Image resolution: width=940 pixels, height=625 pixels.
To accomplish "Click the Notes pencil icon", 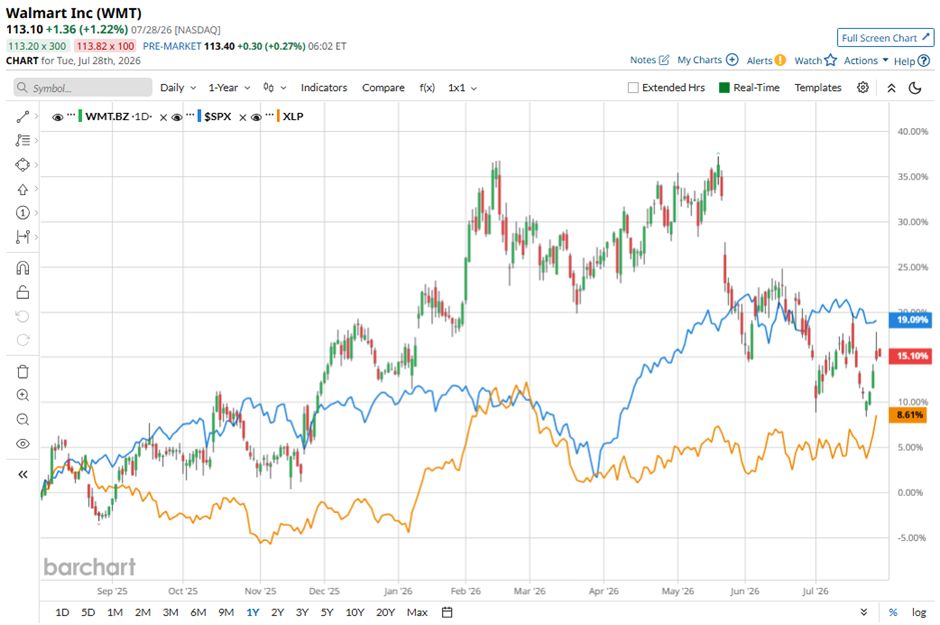I will [664, 60].
